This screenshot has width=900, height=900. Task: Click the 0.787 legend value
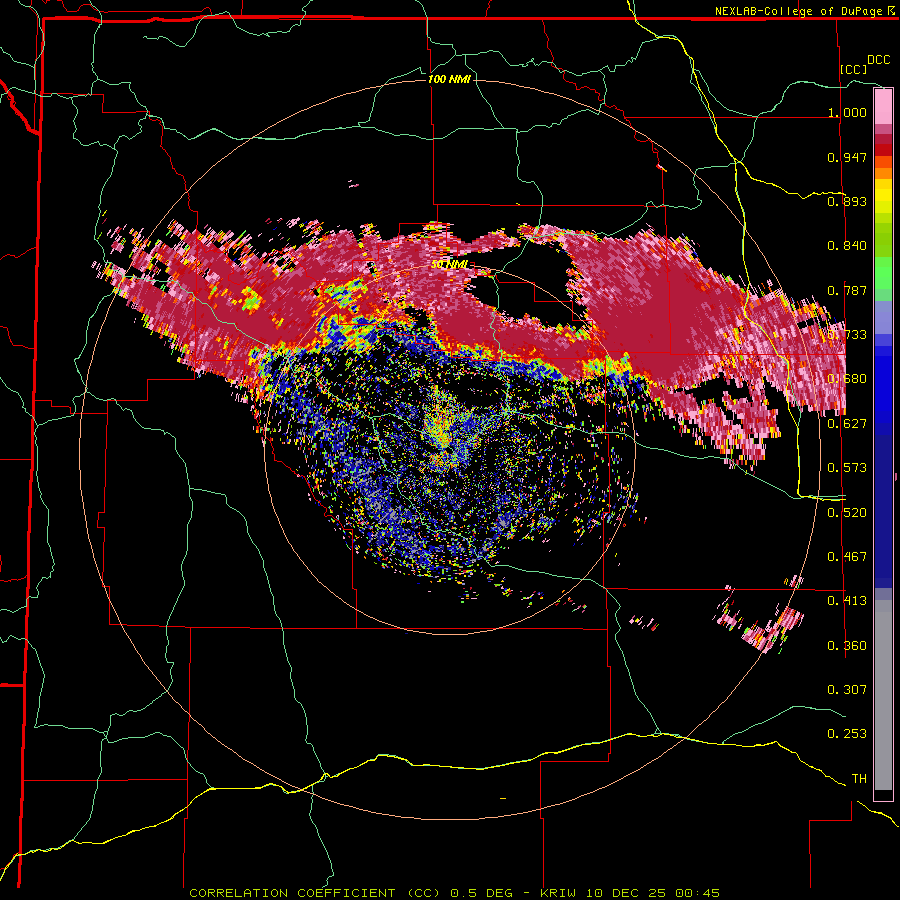[847, 290]
